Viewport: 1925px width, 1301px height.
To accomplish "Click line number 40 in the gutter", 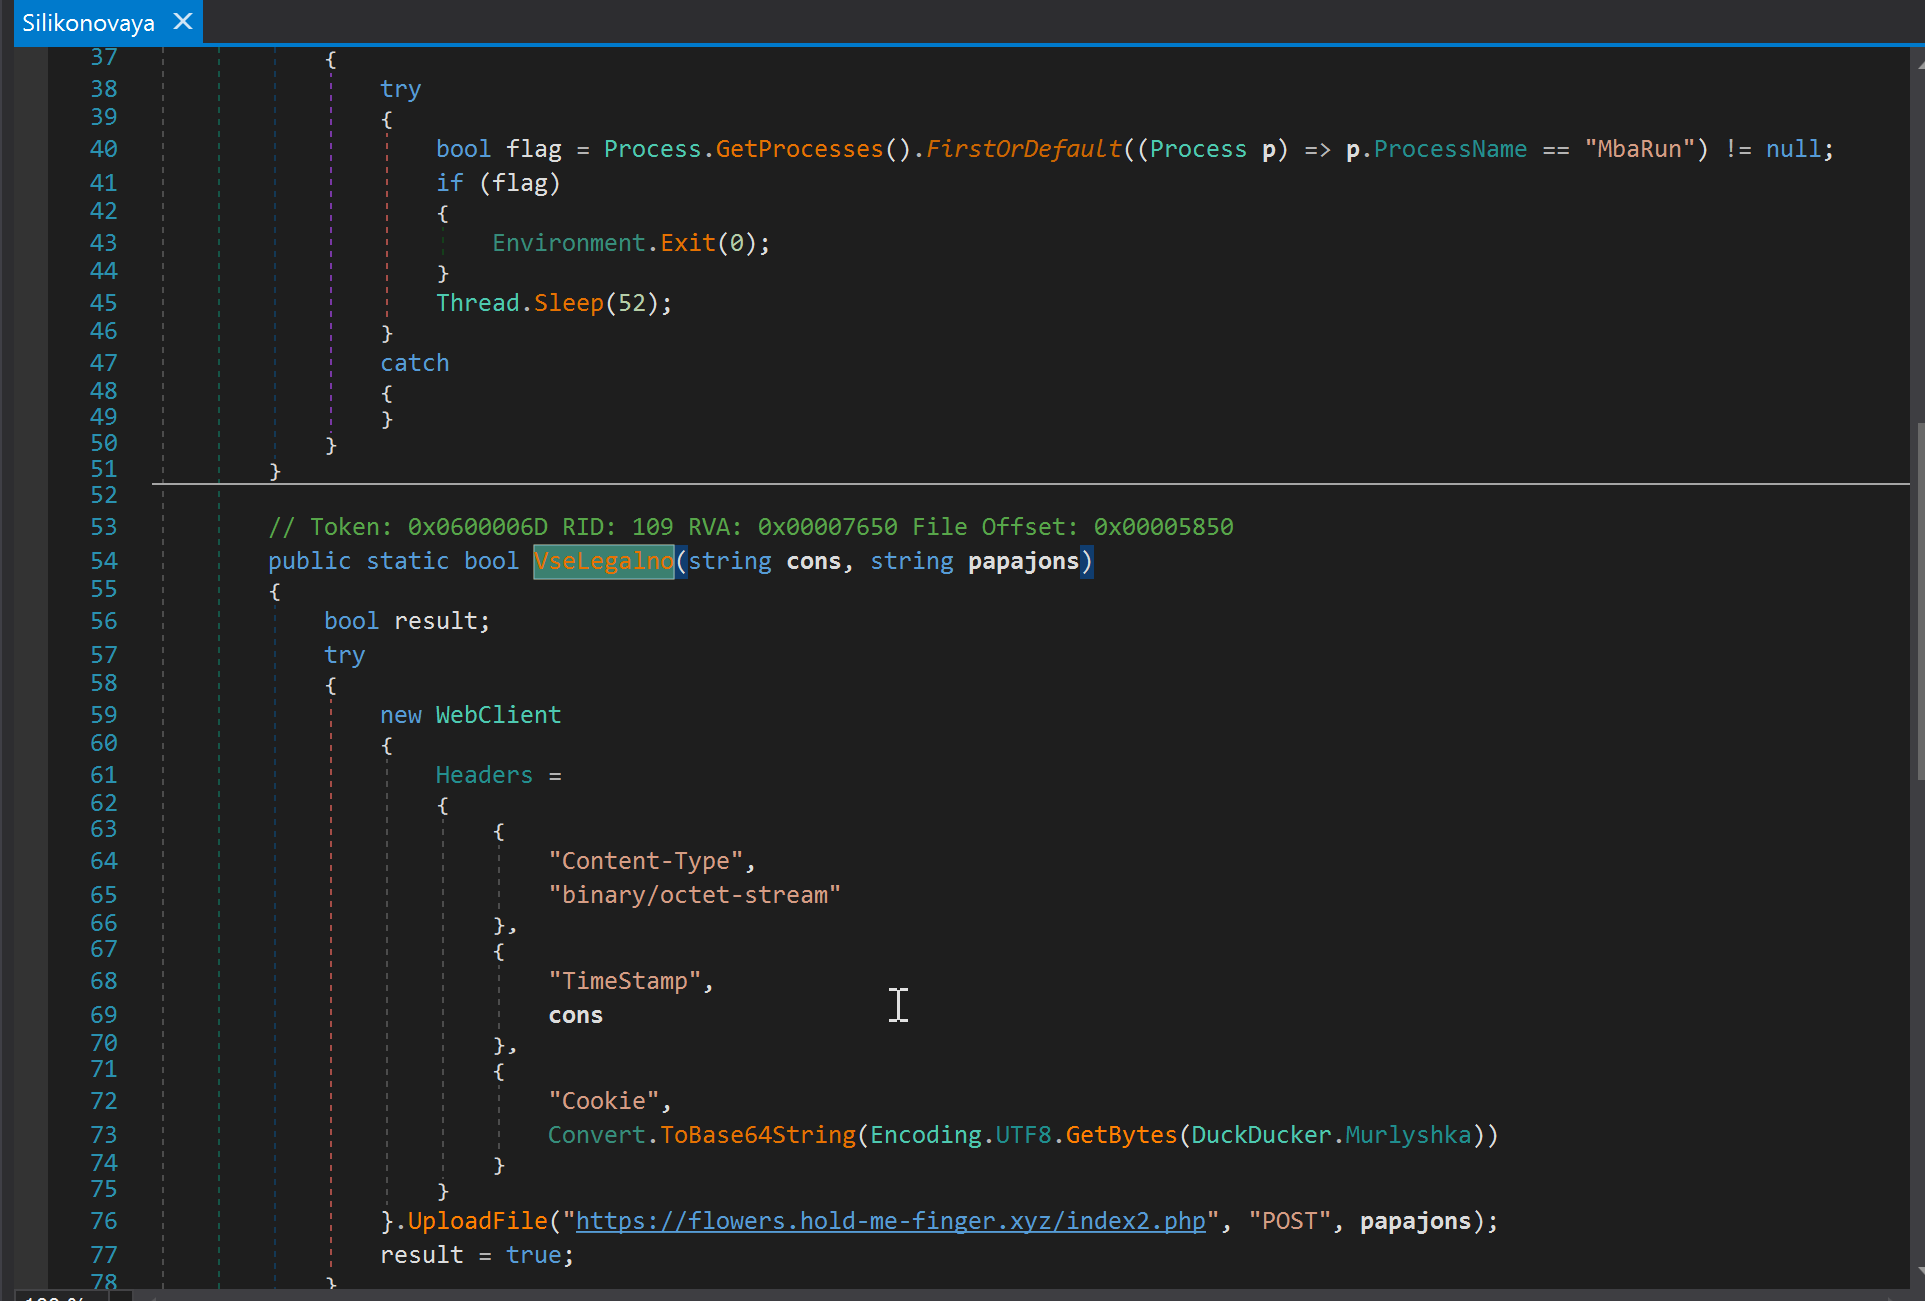I will [x=103, y=148].
